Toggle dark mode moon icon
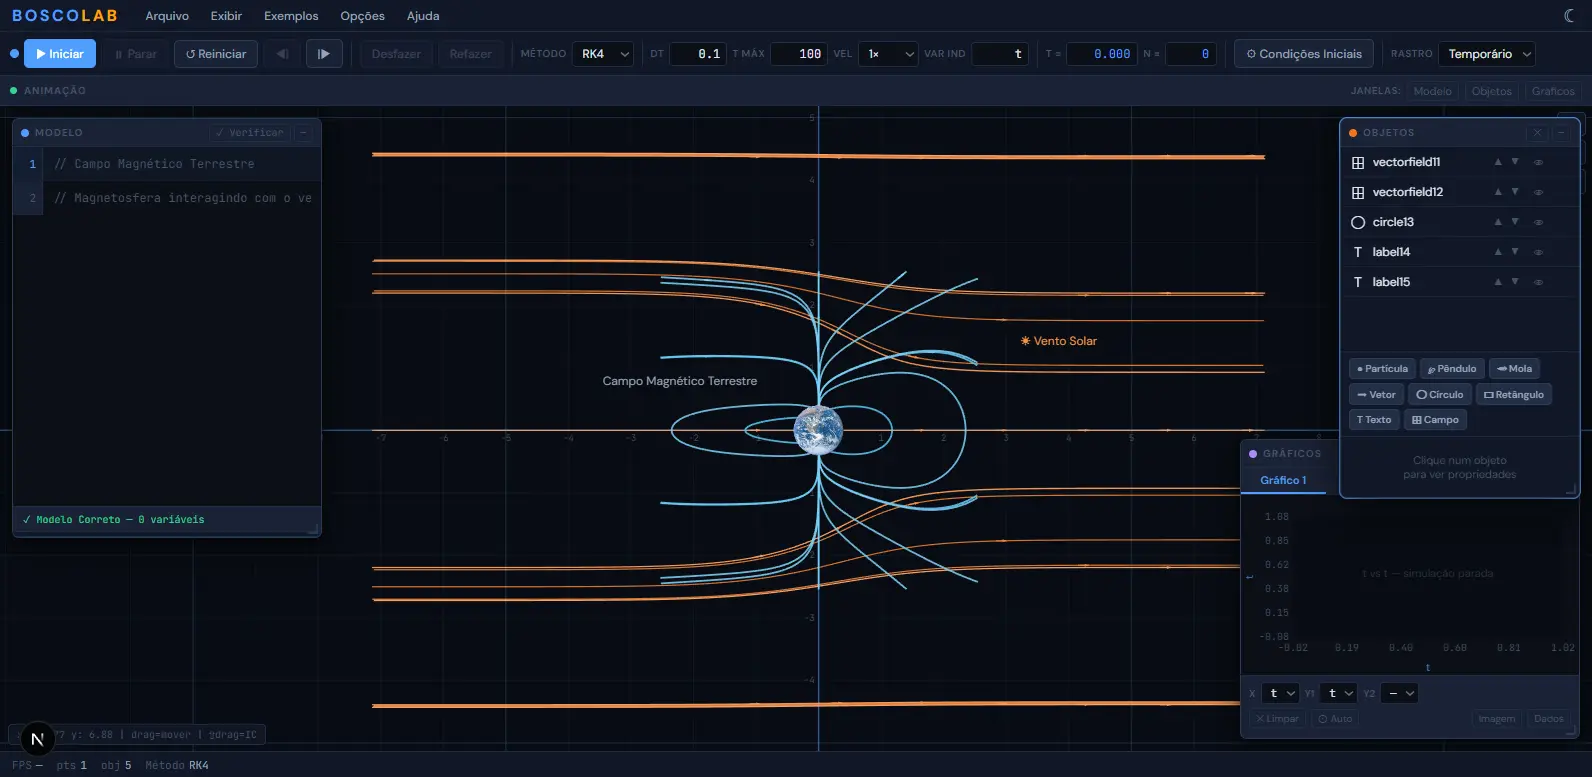 [x=1569, y=16]
